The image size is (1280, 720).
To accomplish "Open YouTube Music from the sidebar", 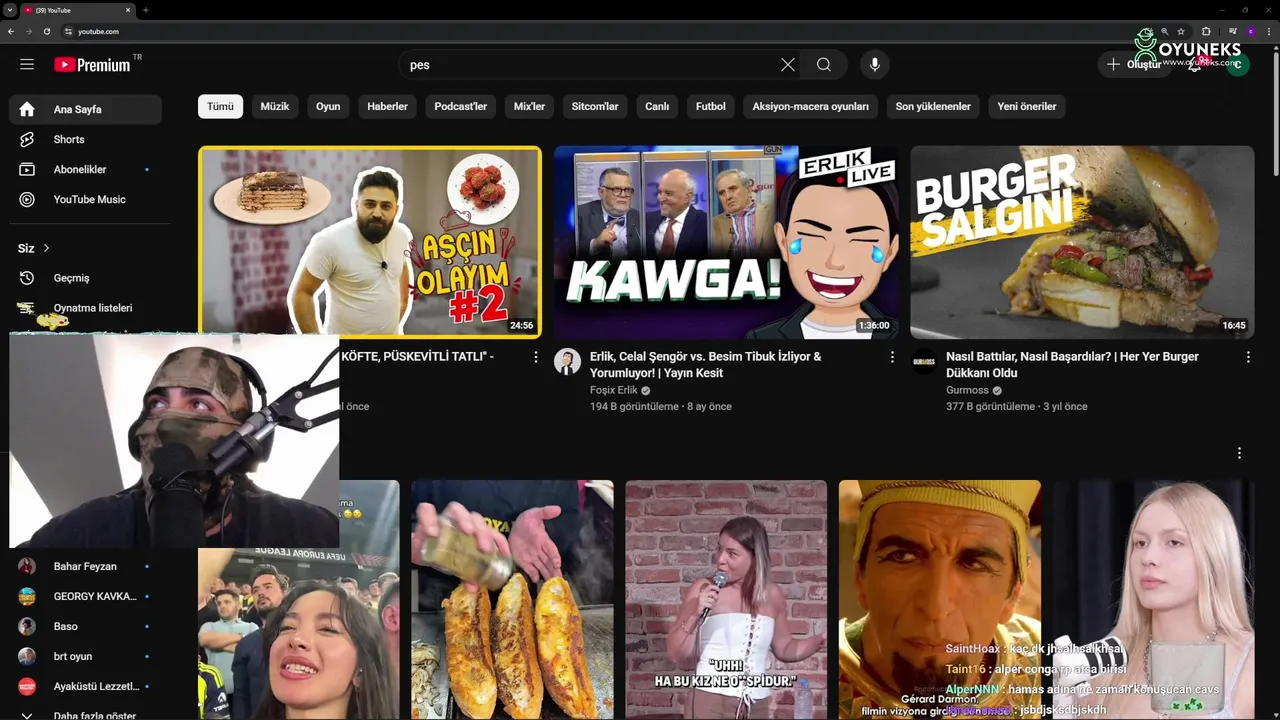I will (x=85, y=199).
